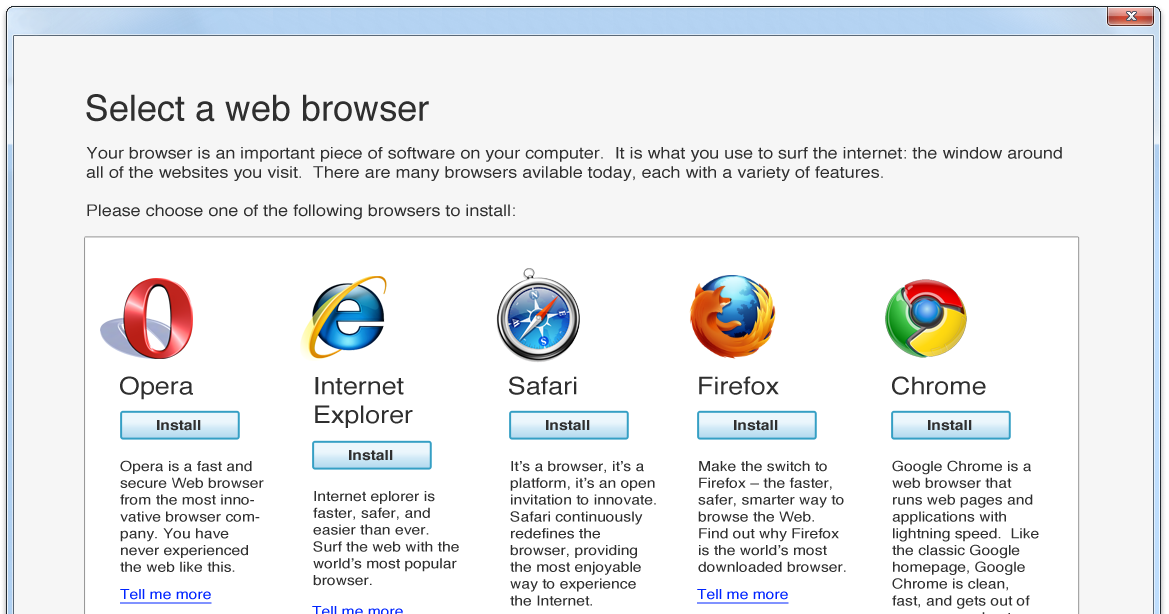This screenshot has height=614, width=1169.
Task: Install the Firefox browser
Action: point(757,425)
